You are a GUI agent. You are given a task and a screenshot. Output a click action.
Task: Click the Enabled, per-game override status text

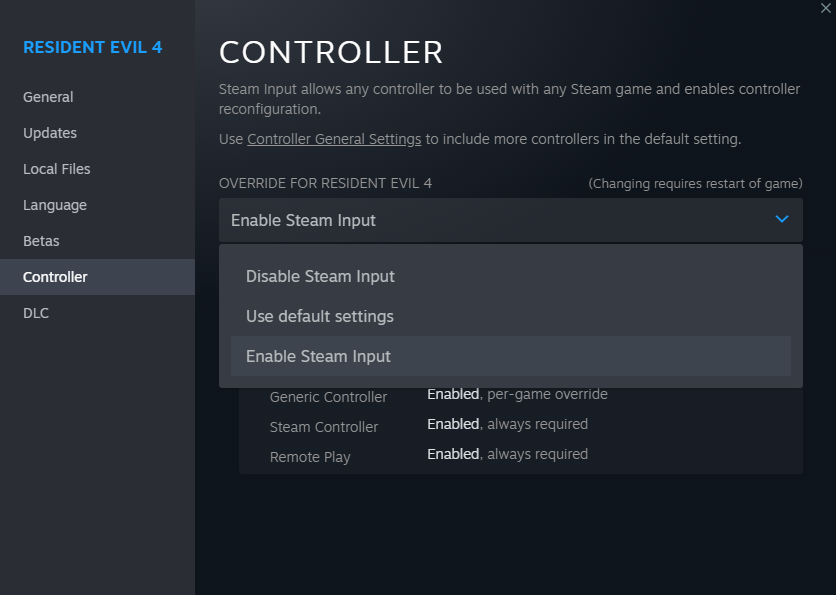coord(517,394)
